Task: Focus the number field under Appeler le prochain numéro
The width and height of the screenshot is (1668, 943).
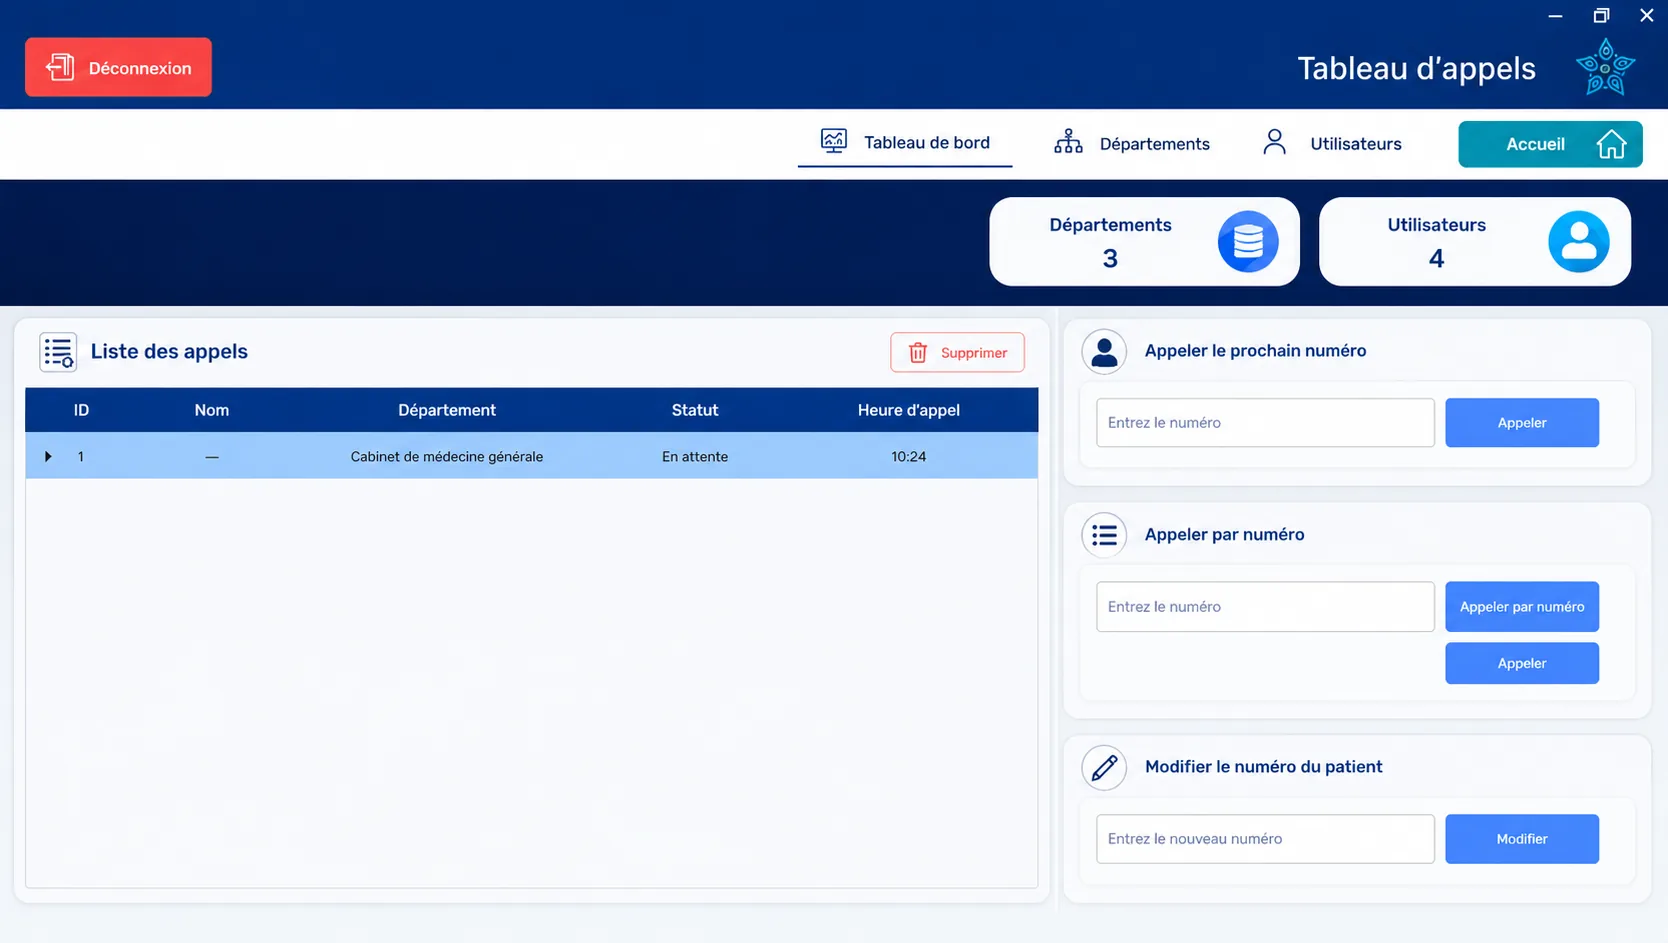Action: [1265, 422]
